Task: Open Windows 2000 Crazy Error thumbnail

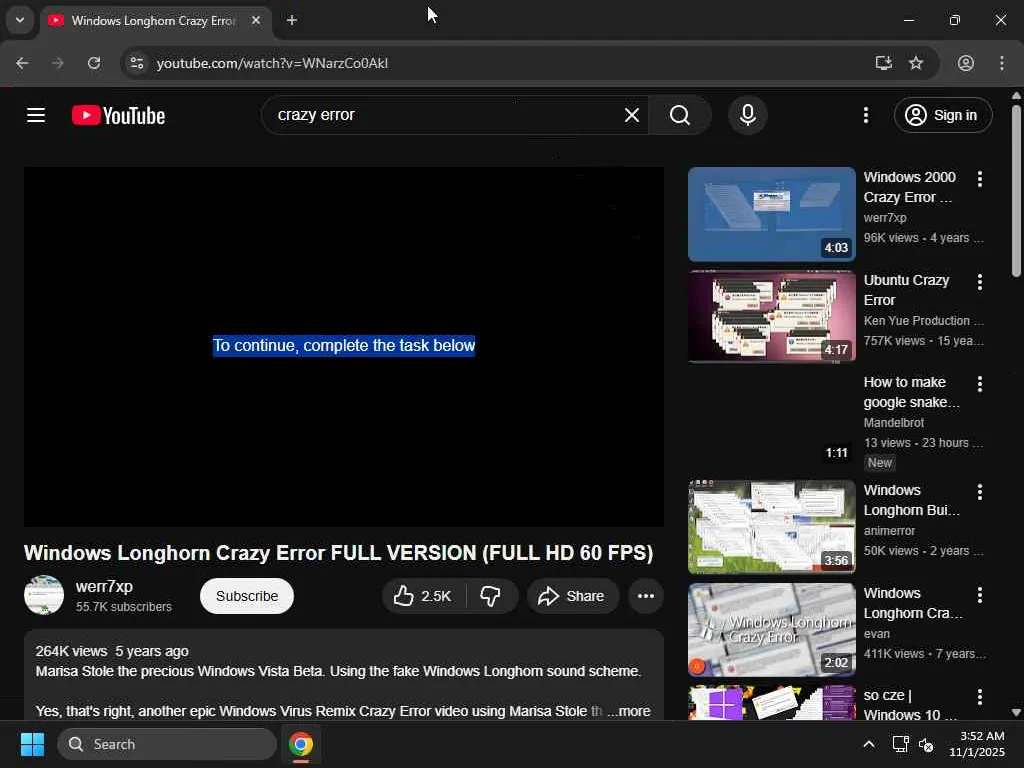Action: 771,214
